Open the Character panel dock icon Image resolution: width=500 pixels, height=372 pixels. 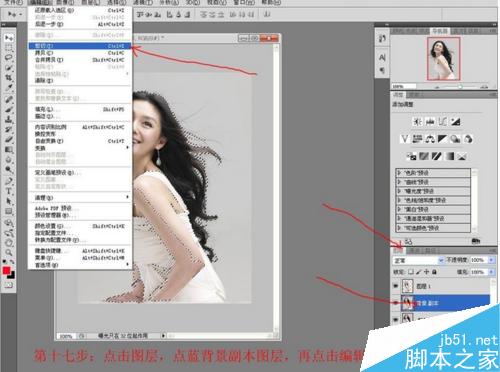pos(382,58)
